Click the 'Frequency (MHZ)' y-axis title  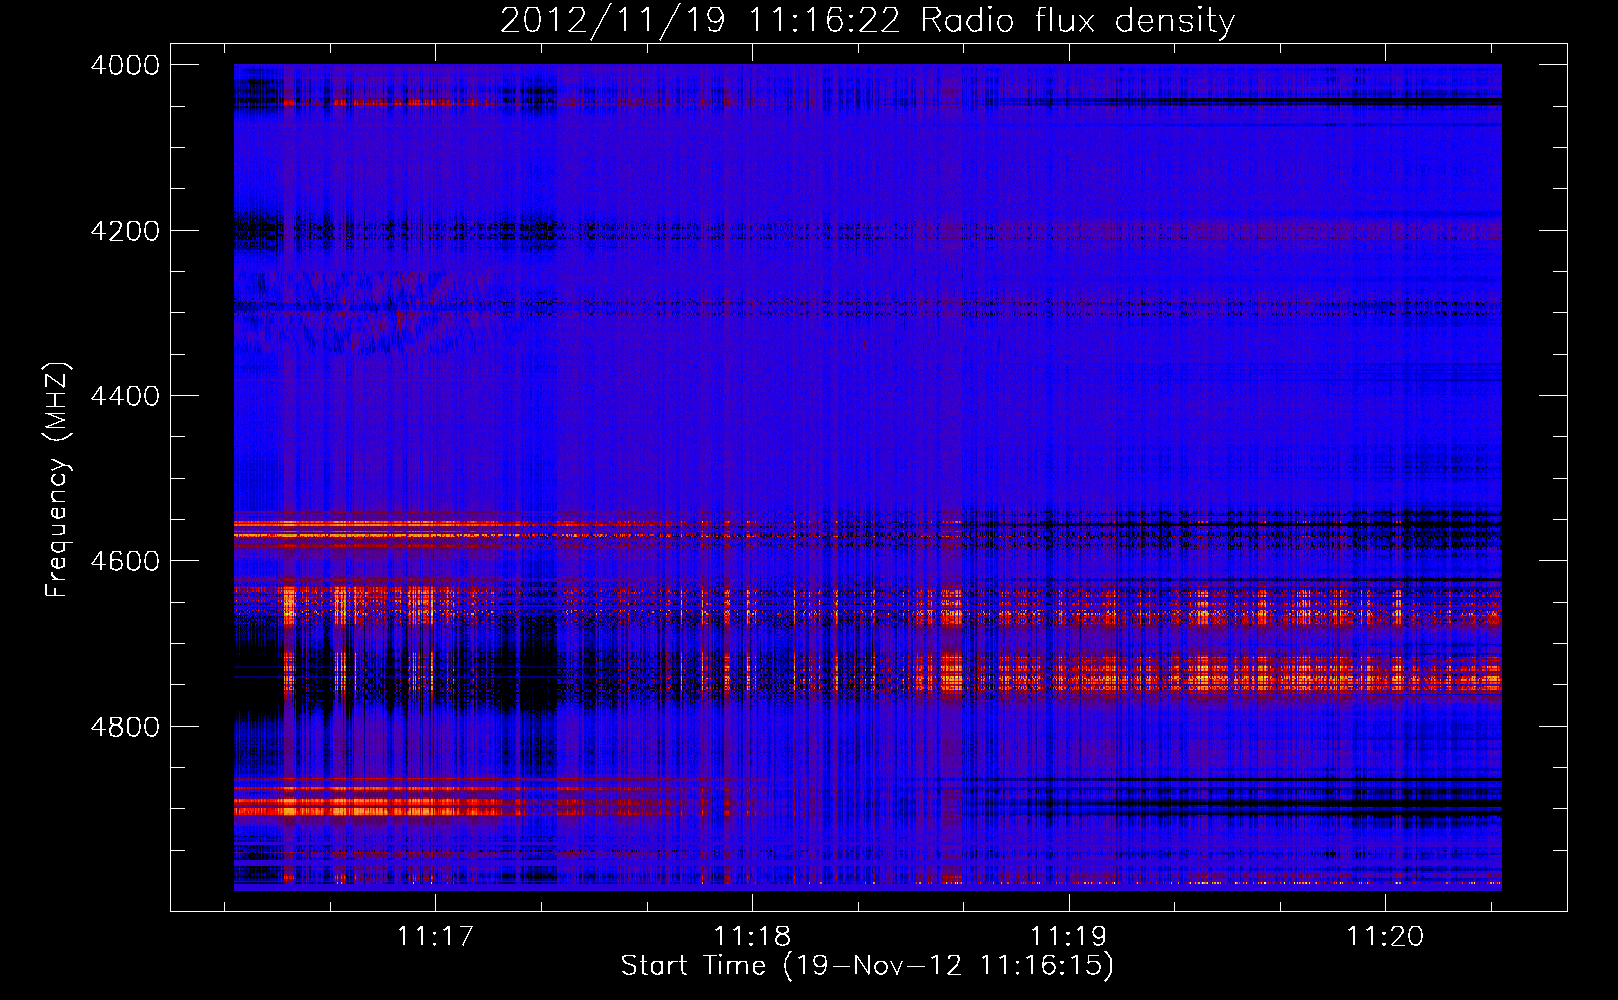click(58, 479)
